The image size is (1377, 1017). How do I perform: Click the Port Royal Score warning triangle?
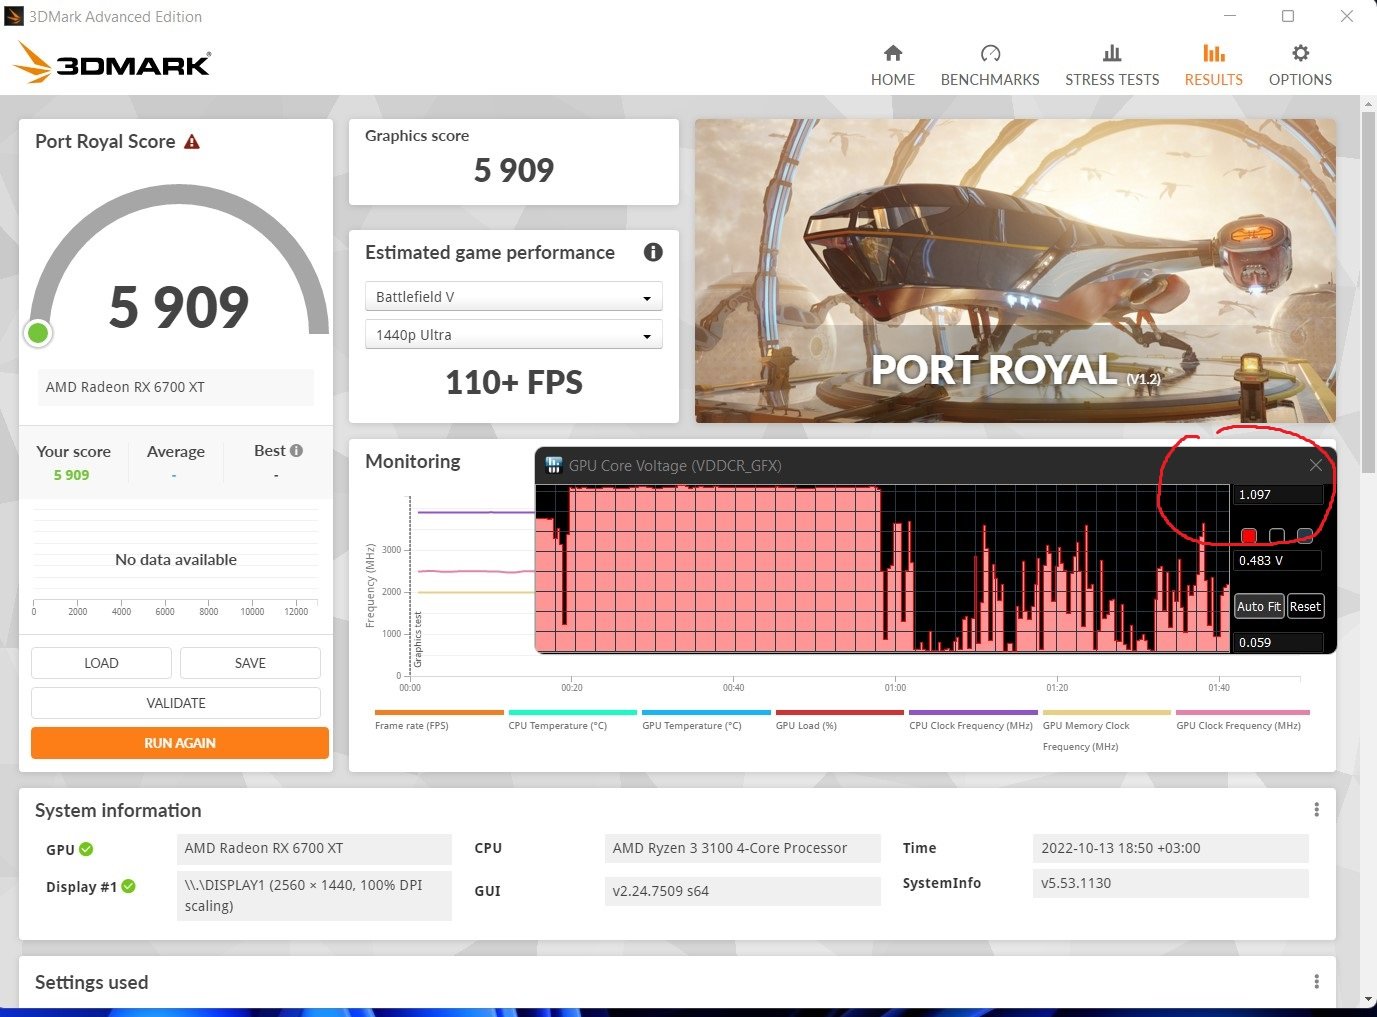(x=192, y=142)
